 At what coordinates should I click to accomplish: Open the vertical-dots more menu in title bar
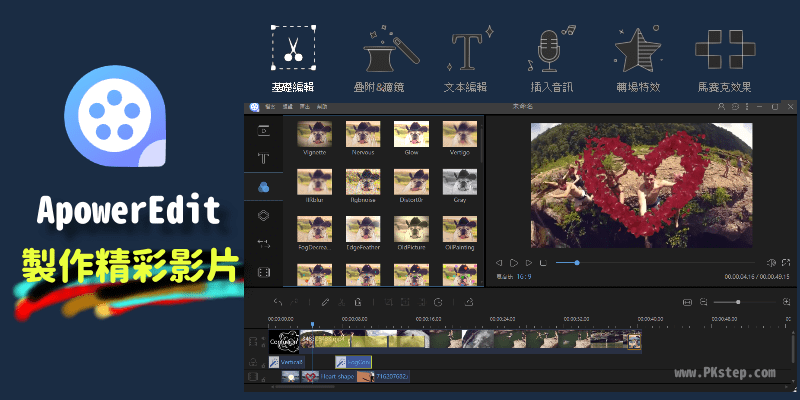747,107
